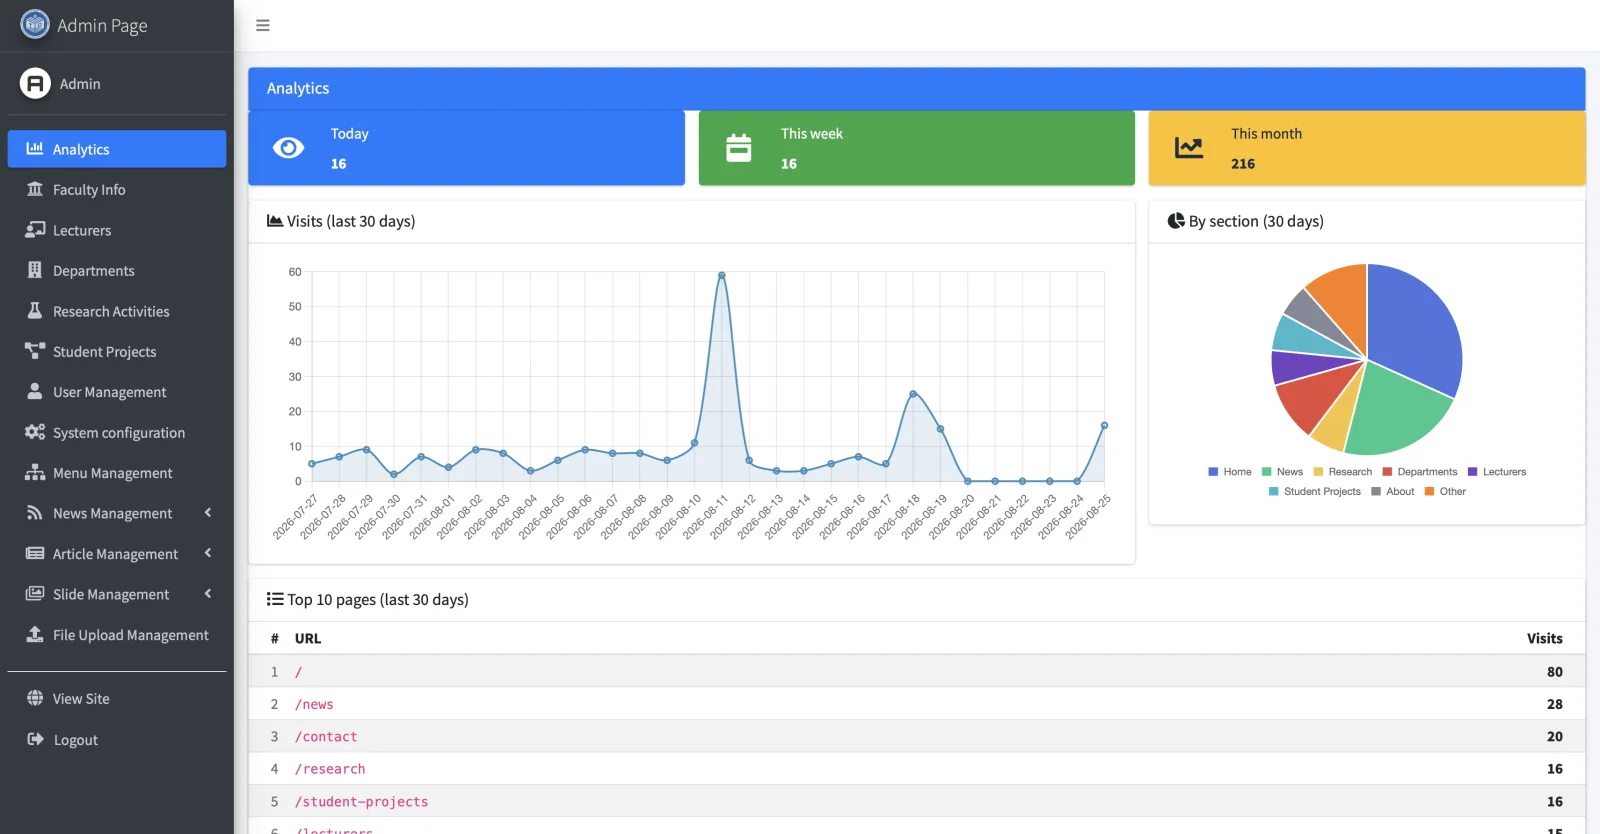This screenshot has height=834, width=1600.
Task: Click the /news URL in top pages table
Action: click(x=314, y=704)
